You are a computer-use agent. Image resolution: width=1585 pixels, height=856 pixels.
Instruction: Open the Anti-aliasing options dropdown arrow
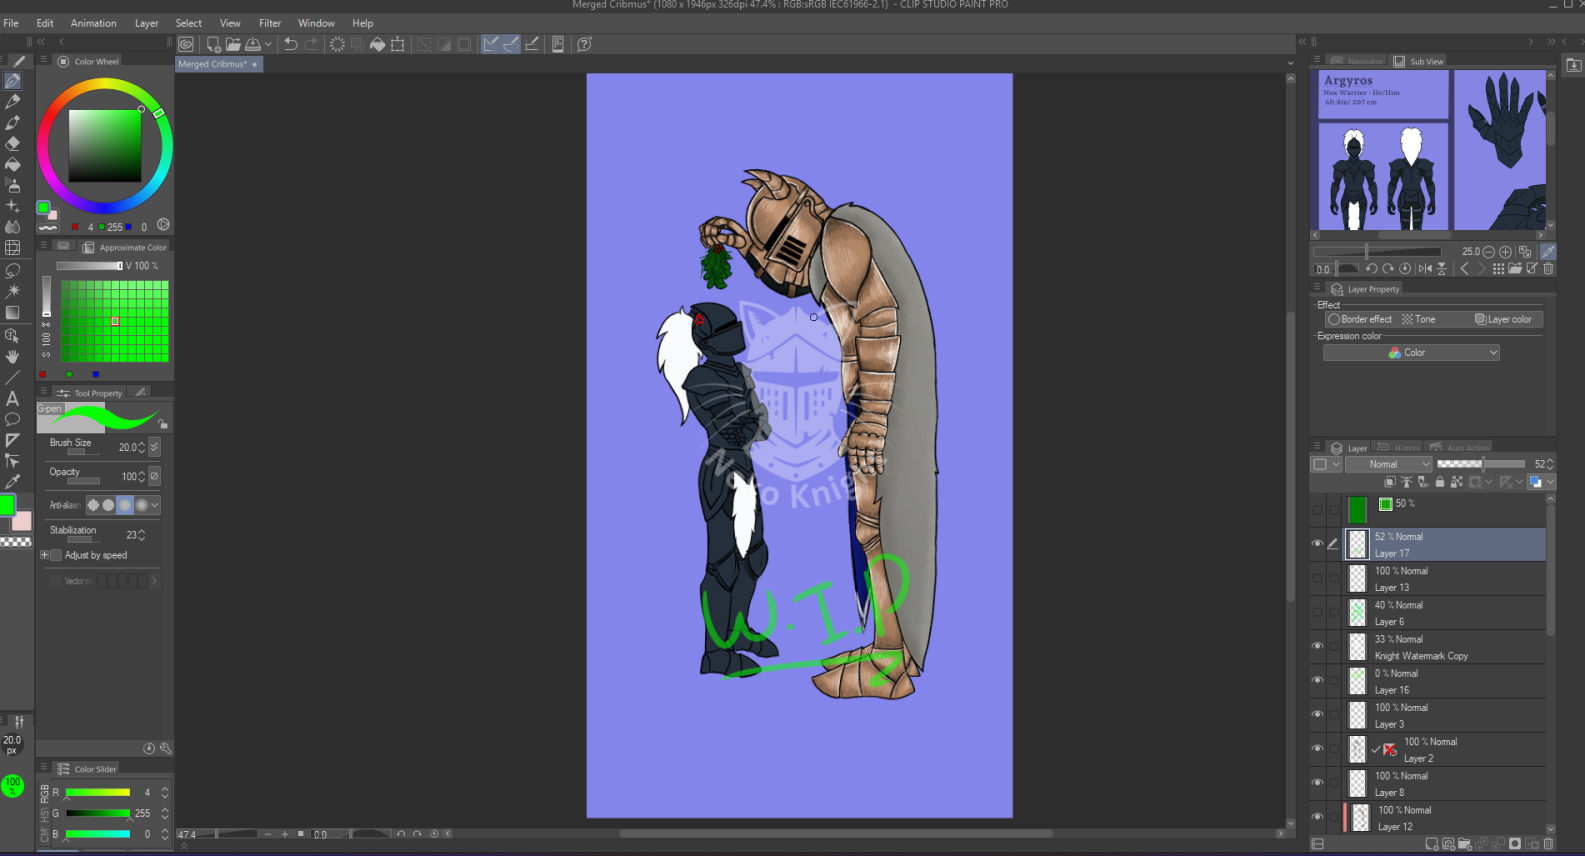(155, 505)
